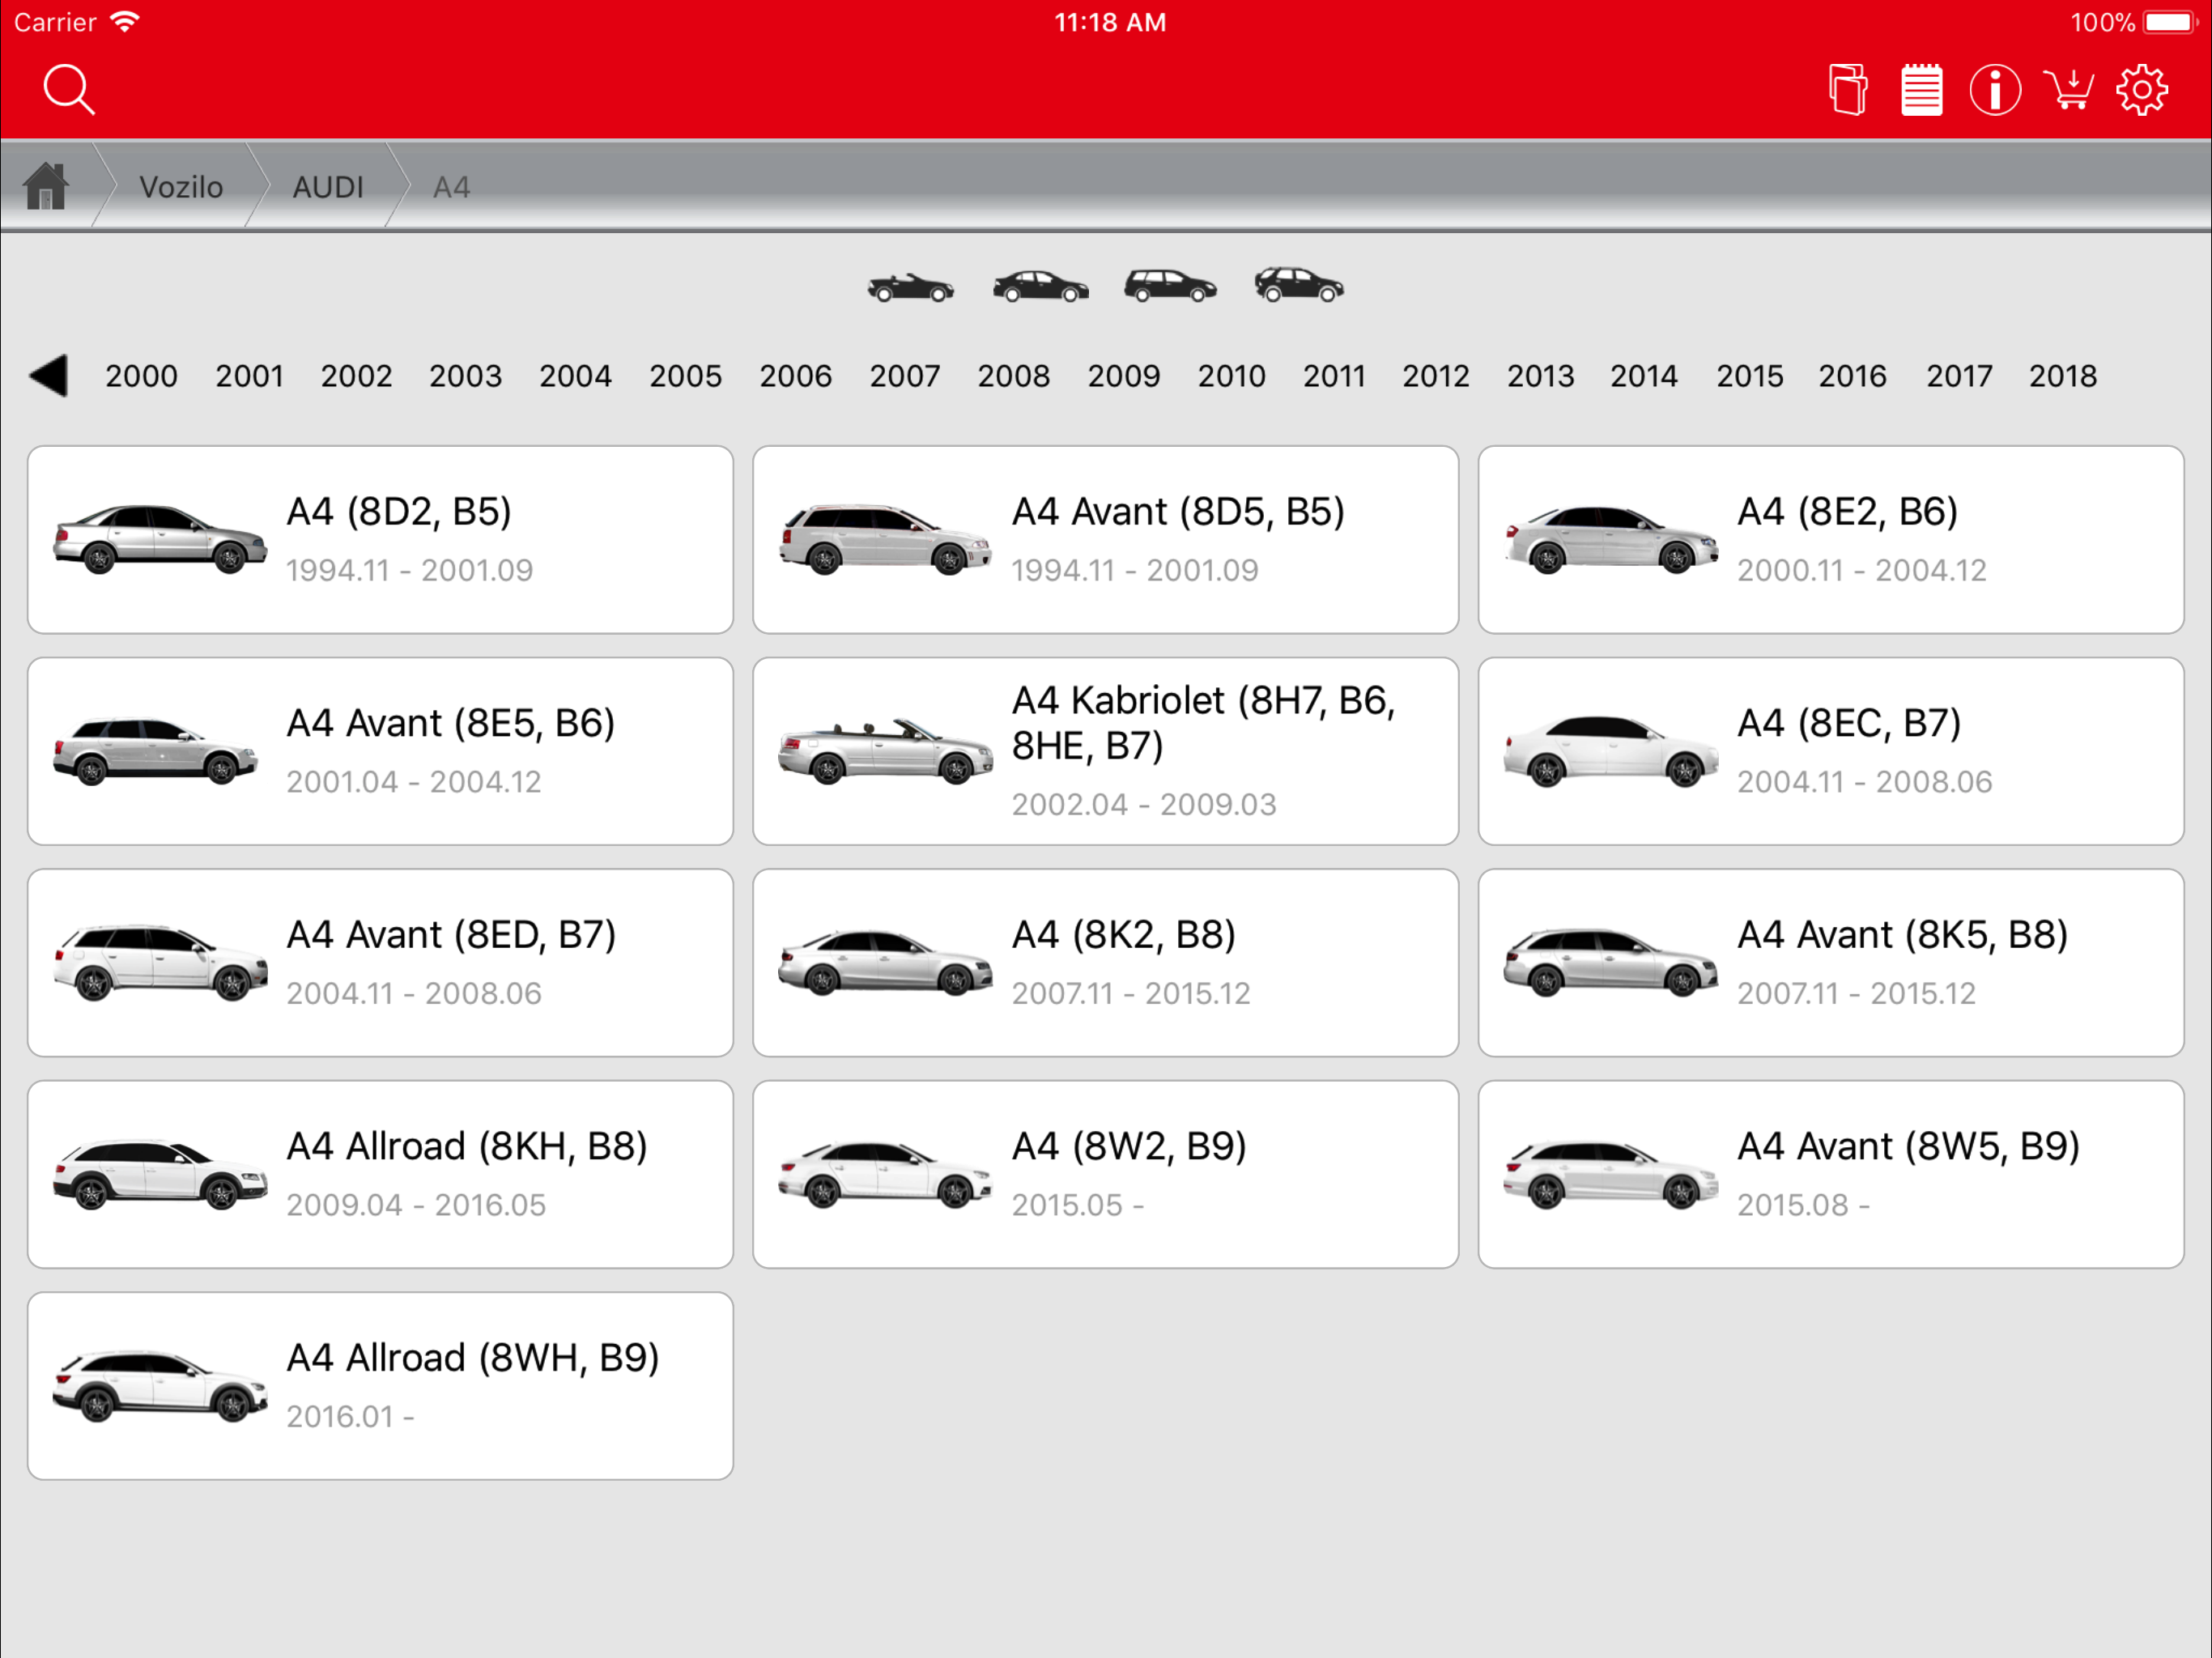Filter by sedan body type icon
2212x1658 pixels.
(x=1040, y=287)
